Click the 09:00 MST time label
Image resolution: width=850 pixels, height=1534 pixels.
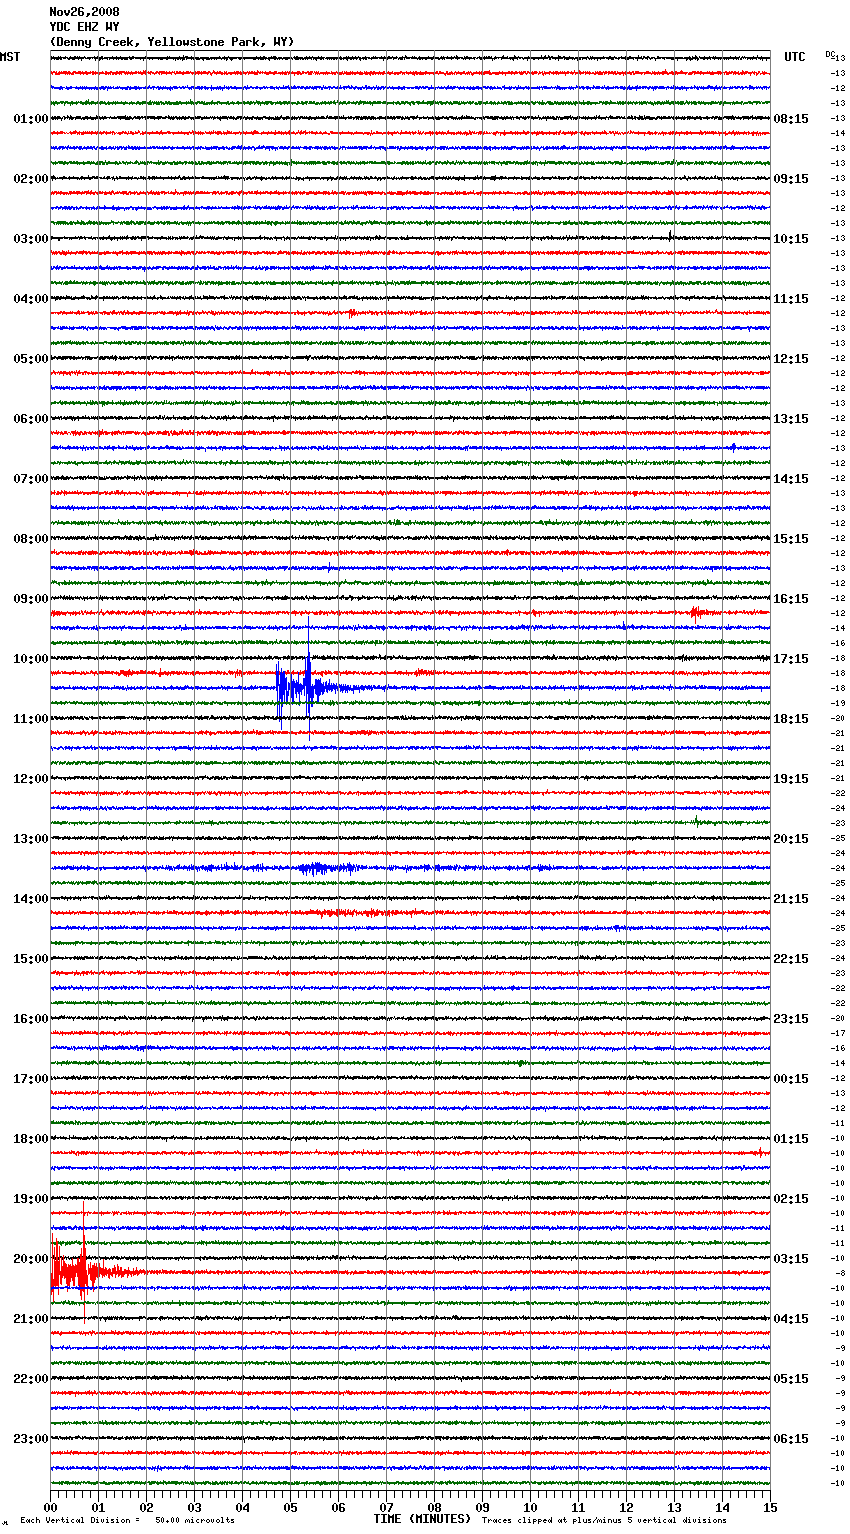click(30, 599)
